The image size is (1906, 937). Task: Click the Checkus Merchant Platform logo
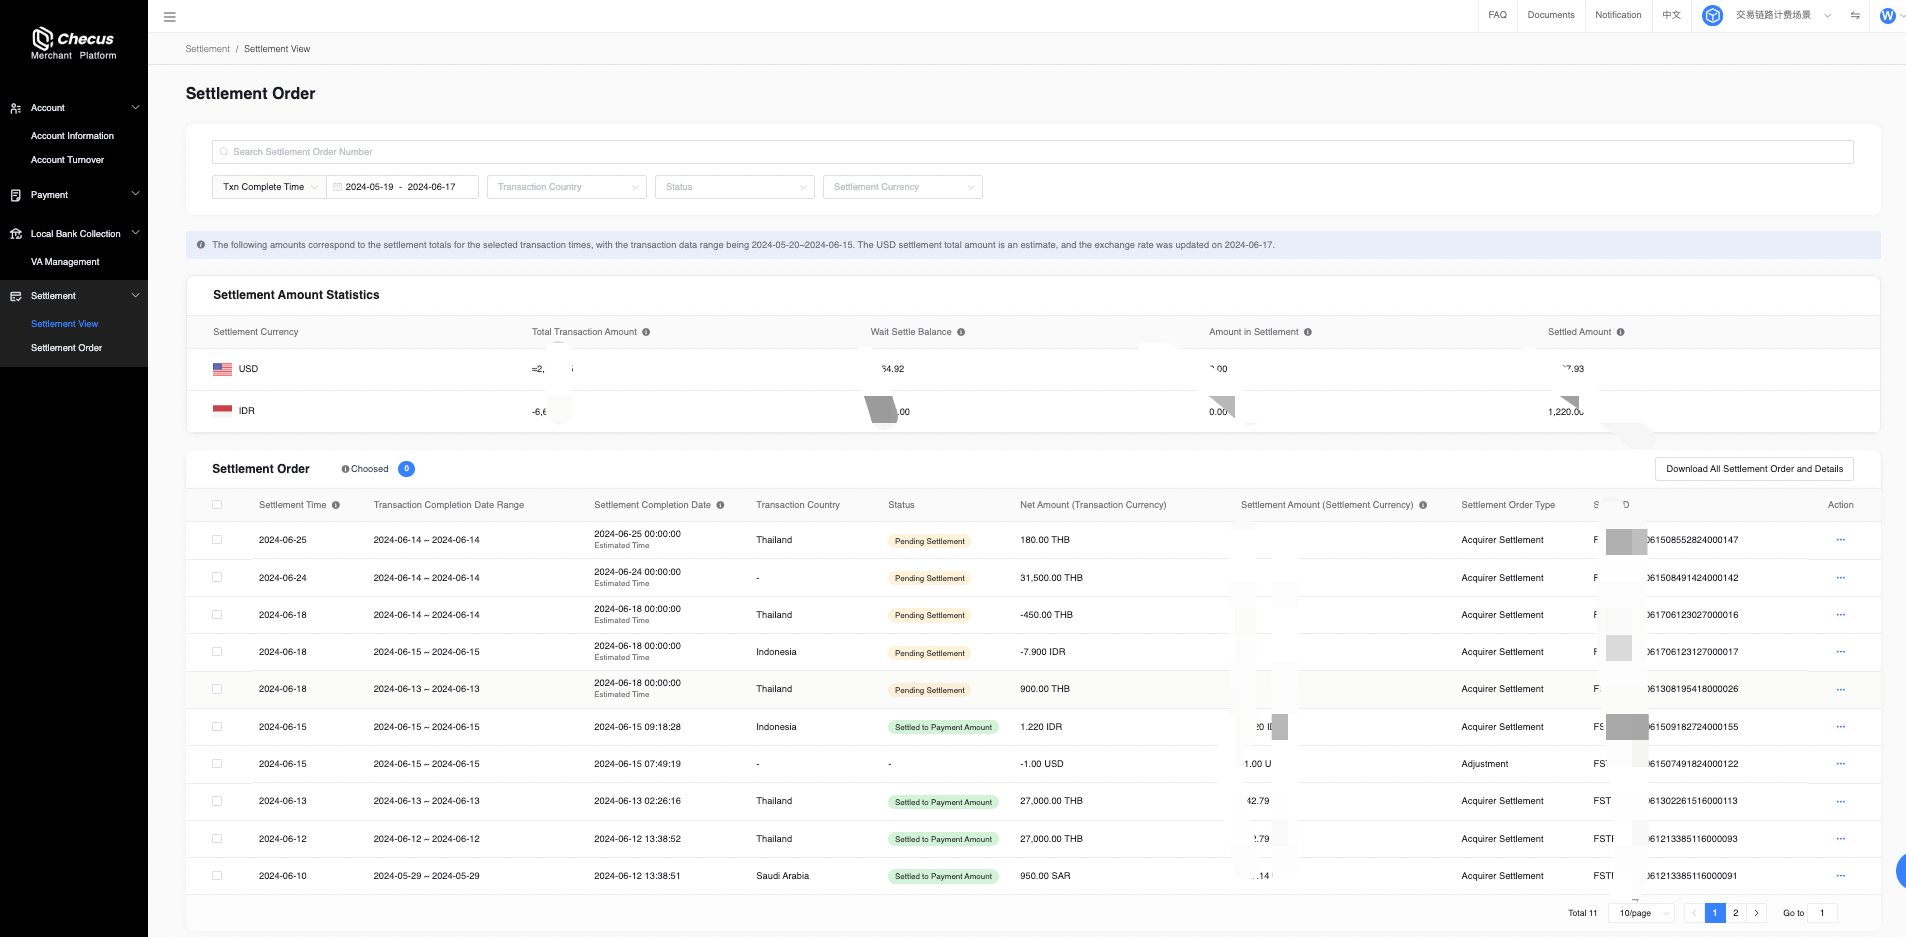coord(73,44)
